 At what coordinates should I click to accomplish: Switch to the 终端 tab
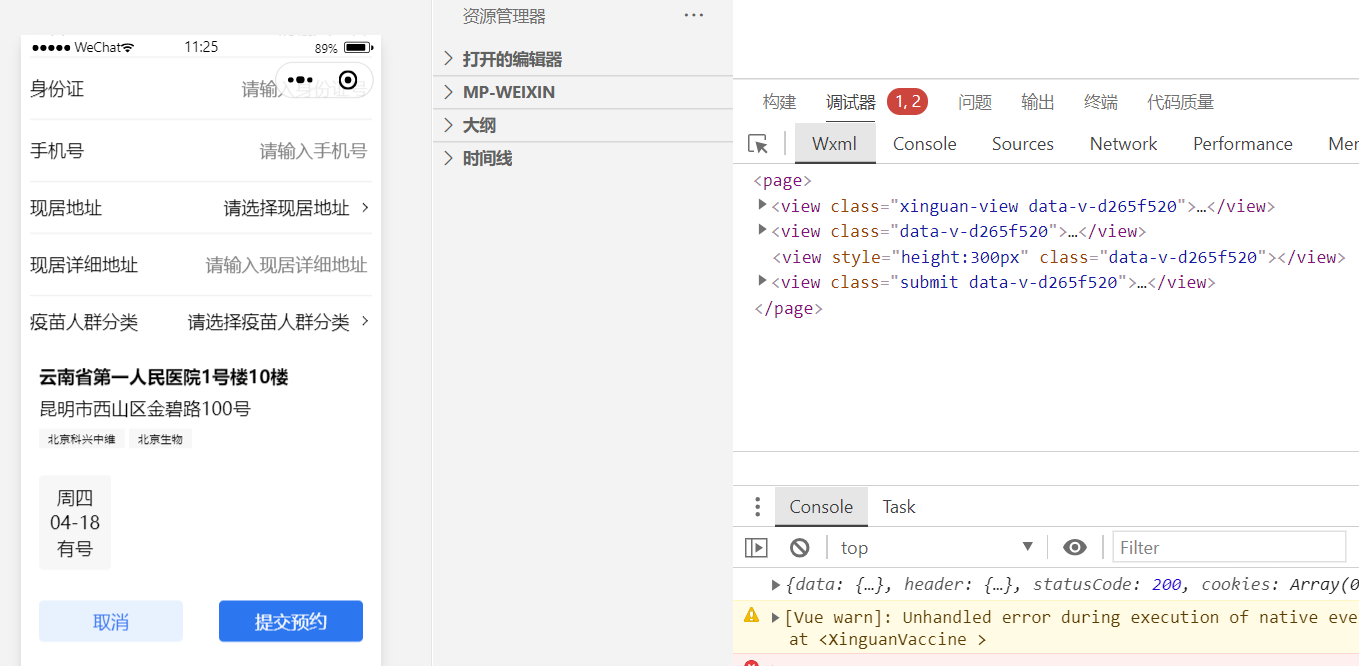pyautogui.click(x=1101, y=102)
